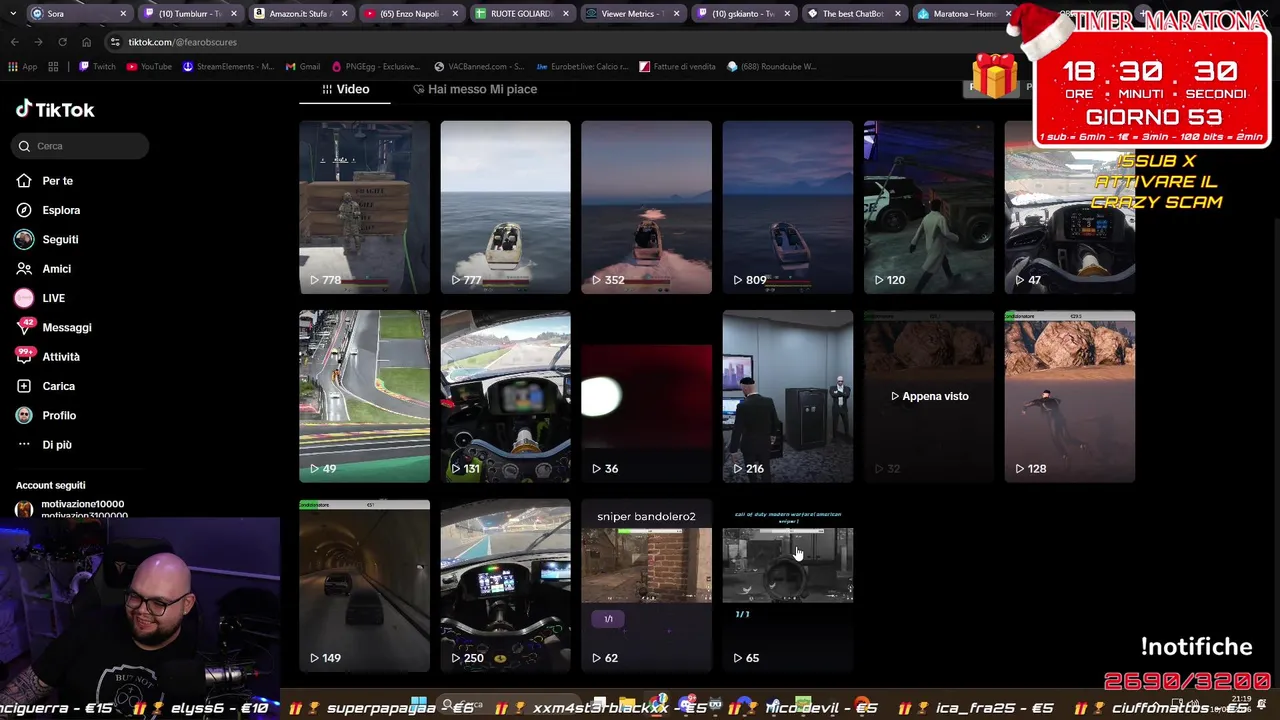The width and height of the screenshot is (1280, 720).
Task: Click the browser home icon
Action: [x=86, y=42]
